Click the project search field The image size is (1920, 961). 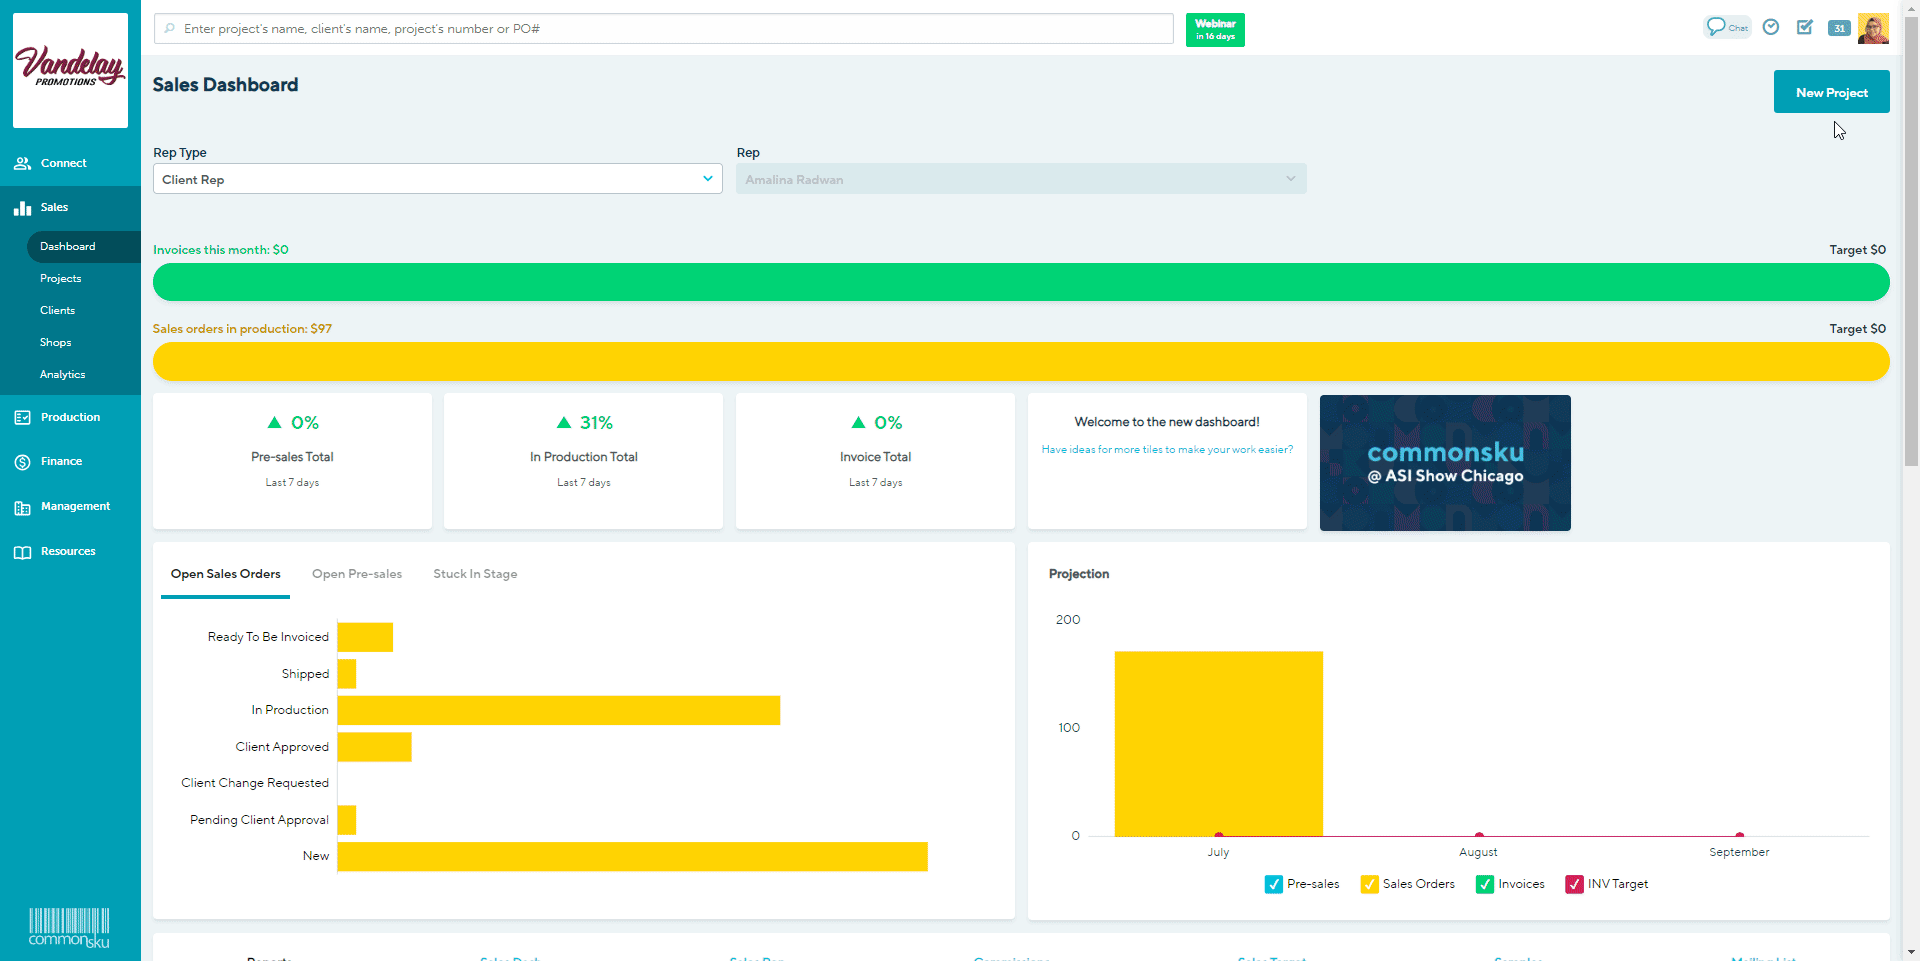(663, 28)
